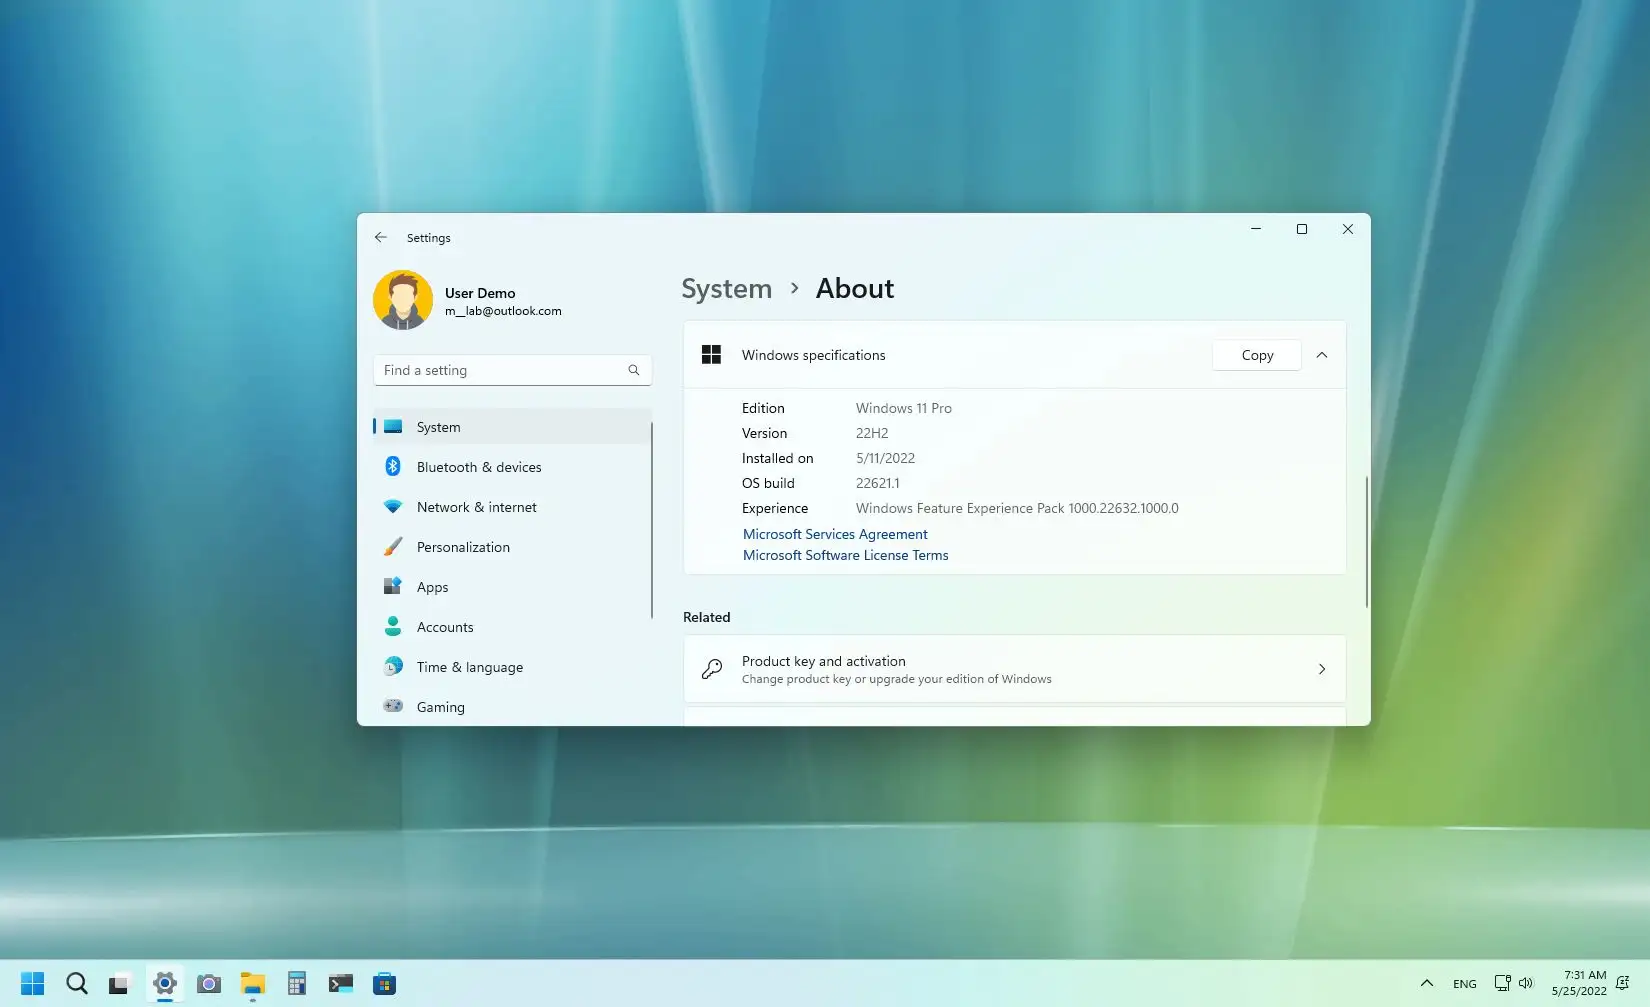The height and width of the screenshot is (1007, 1650).
Task: Show hidden system tray icons
Action: tap(1427, 983)
